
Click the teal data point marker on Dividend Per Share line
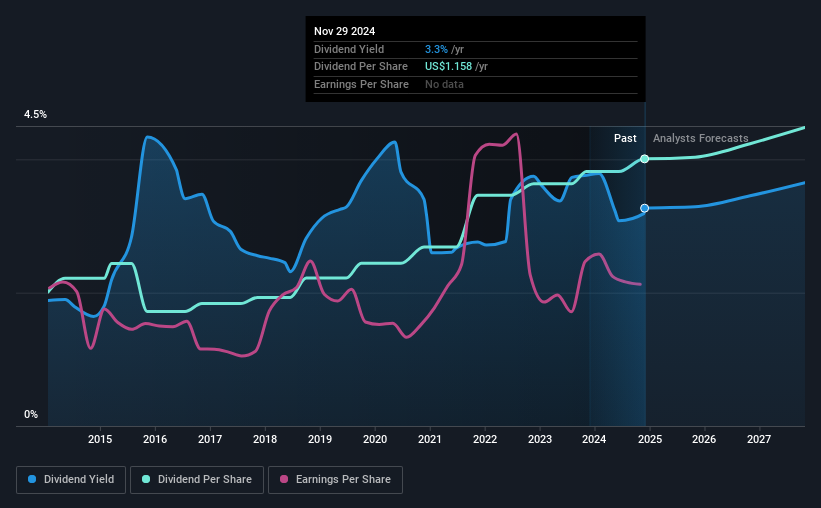[x=645, y=159]
